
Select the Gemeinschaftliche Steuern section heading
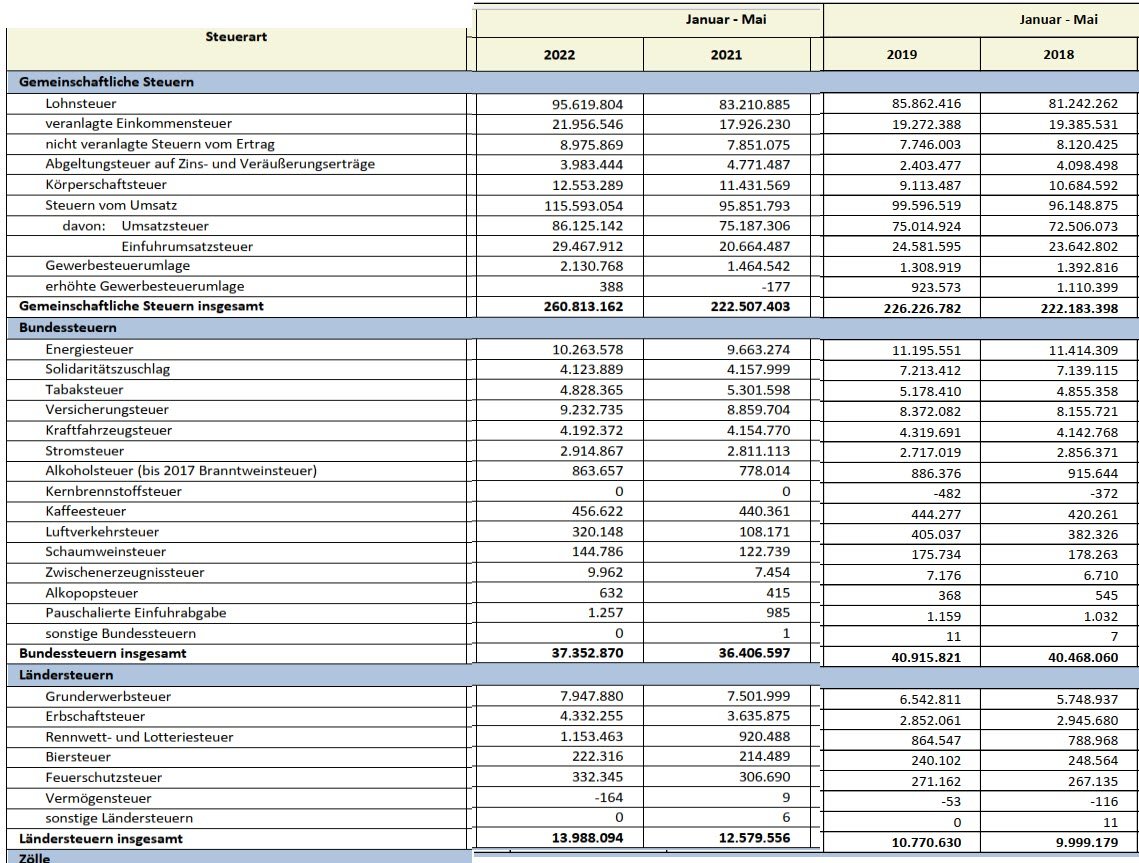coord(106,82)
